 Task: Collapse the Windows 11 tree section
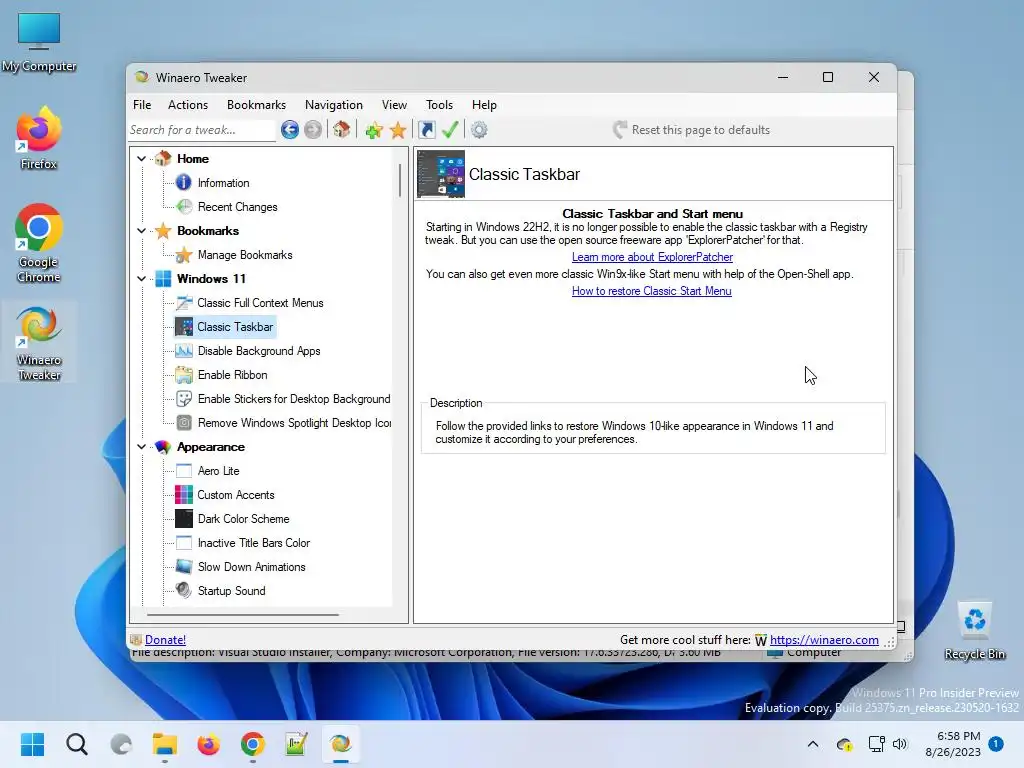141,279
